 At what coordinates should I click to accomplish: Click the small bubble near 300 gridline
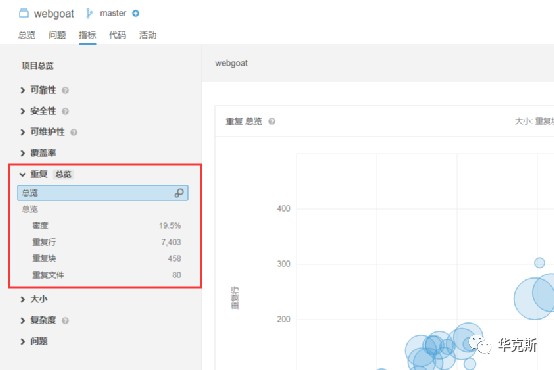tap(539, 263)
